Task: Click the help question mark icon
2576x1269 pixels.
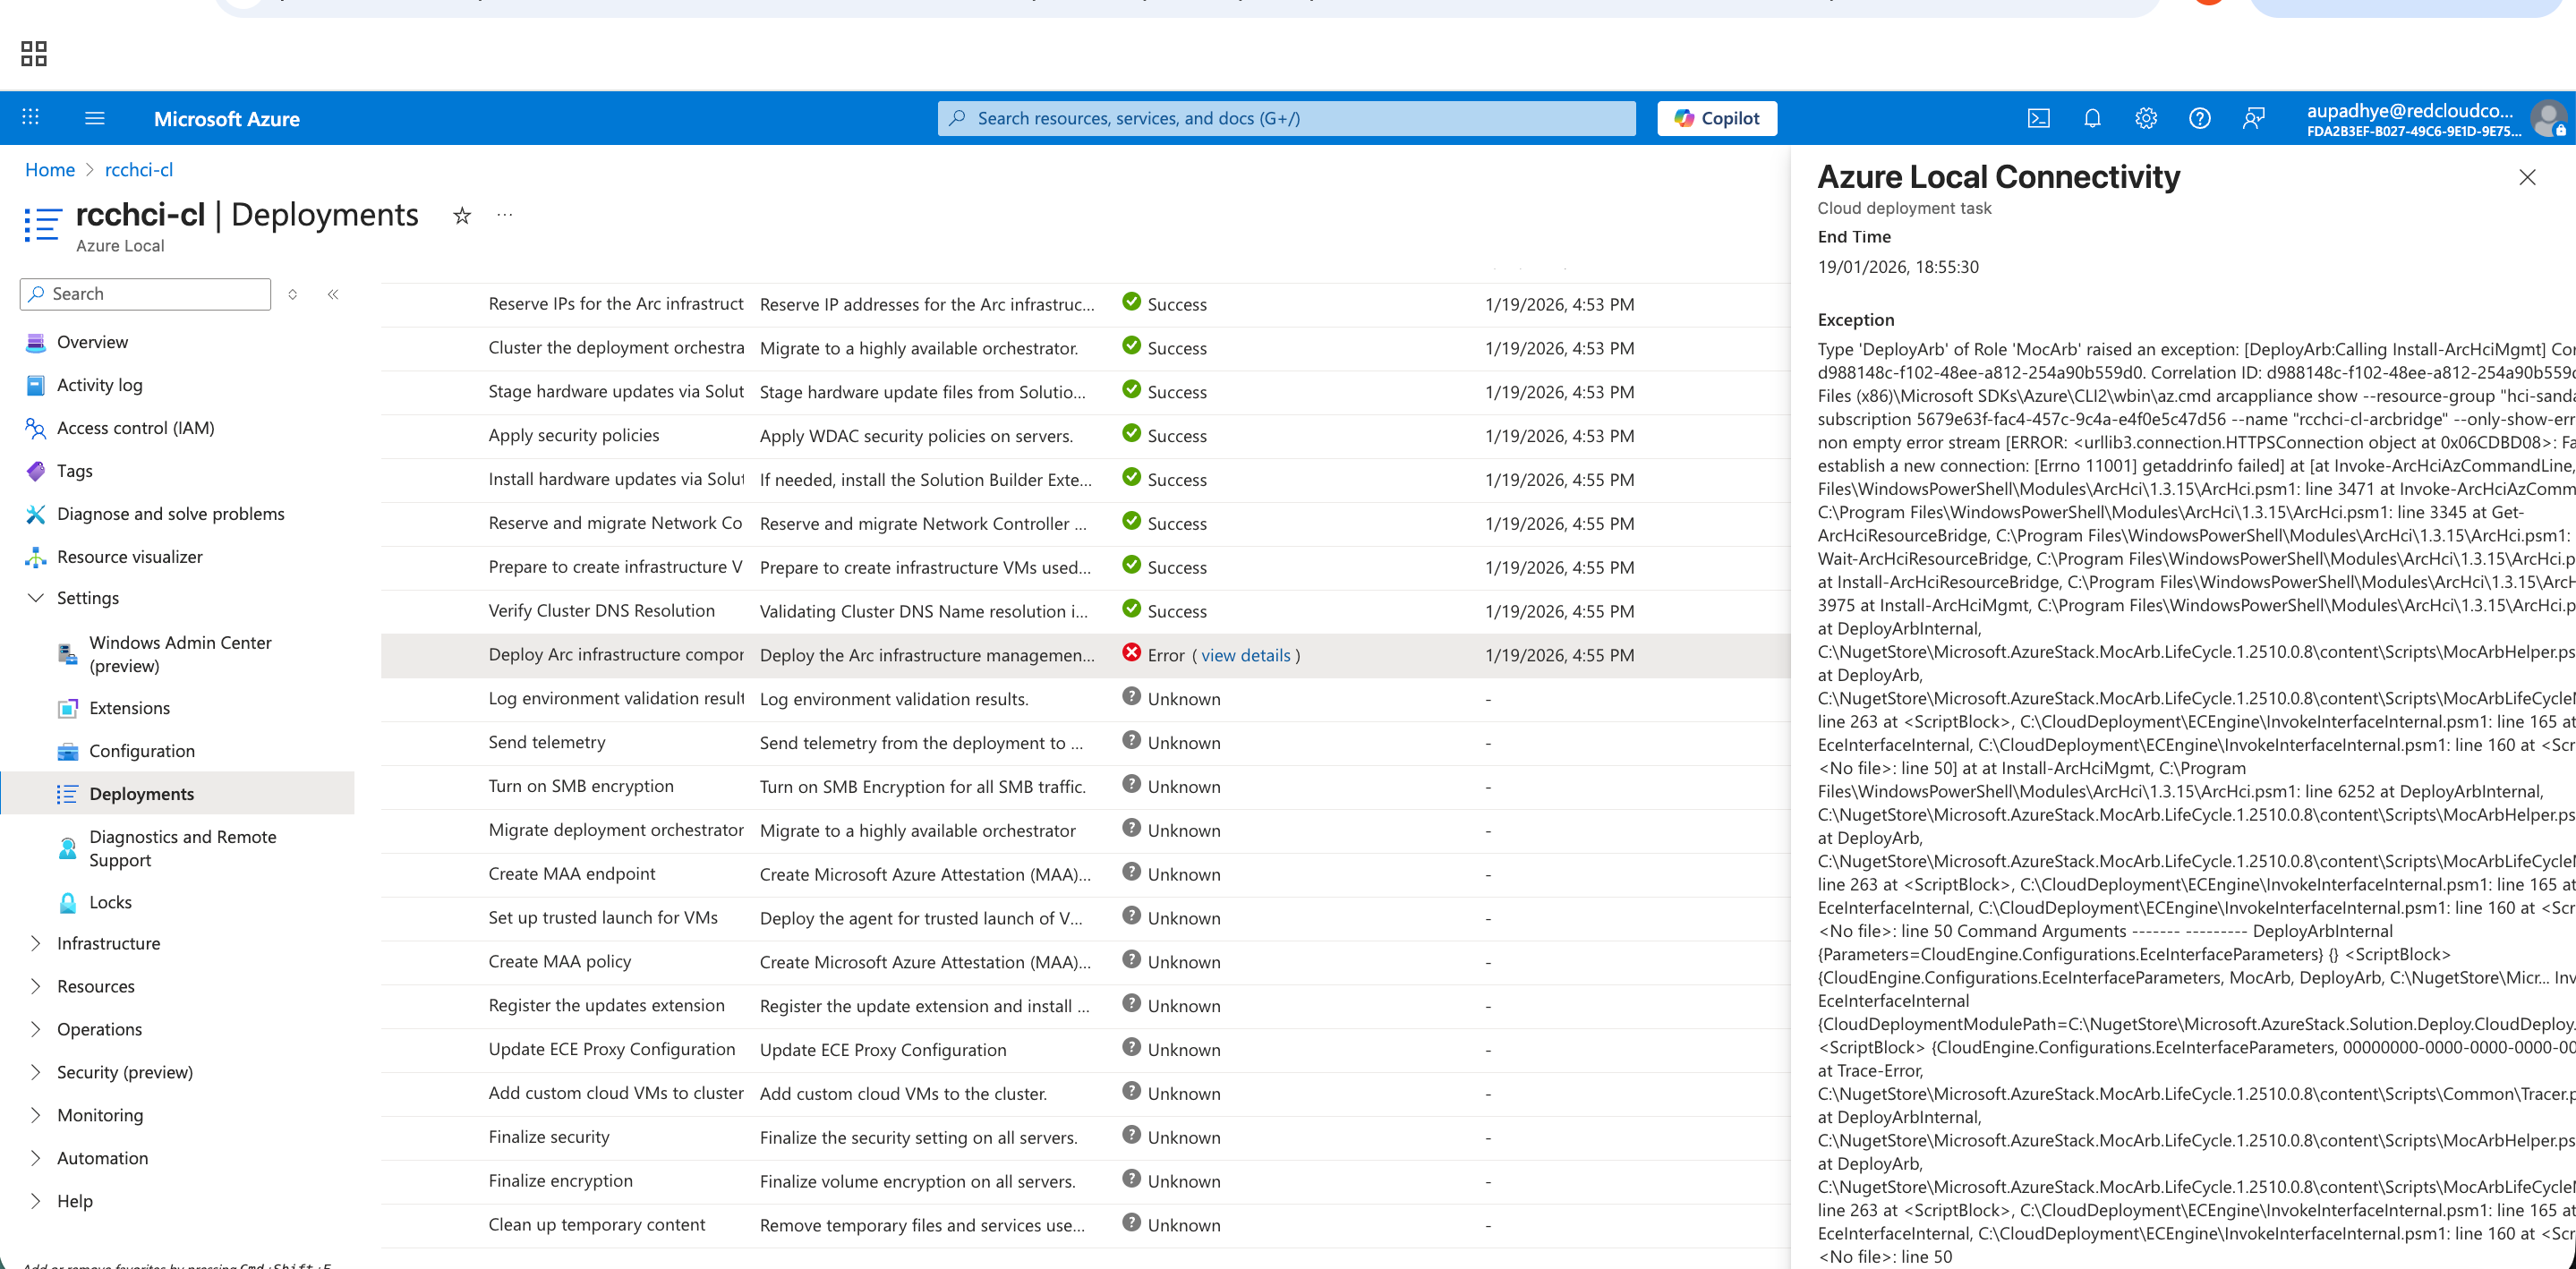Action: pos(2199,118)
